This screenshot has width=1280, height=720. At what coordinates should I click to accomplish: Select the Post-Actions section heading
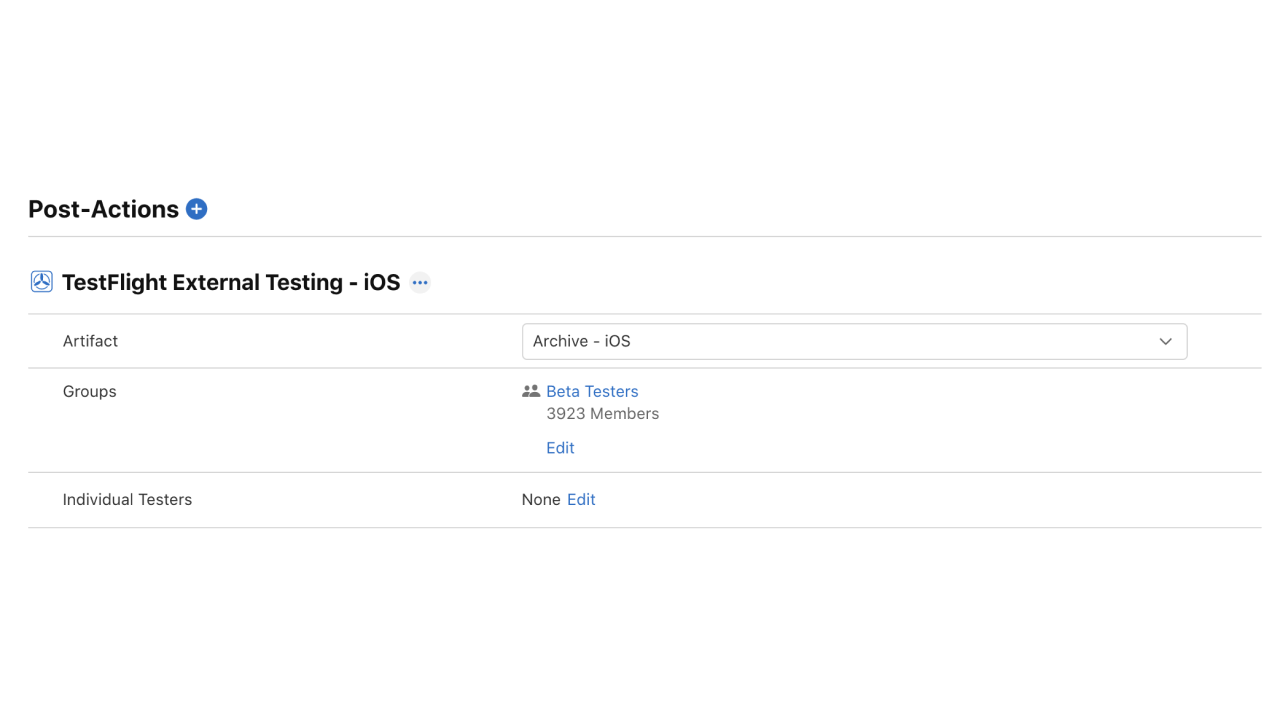[102, 209]
